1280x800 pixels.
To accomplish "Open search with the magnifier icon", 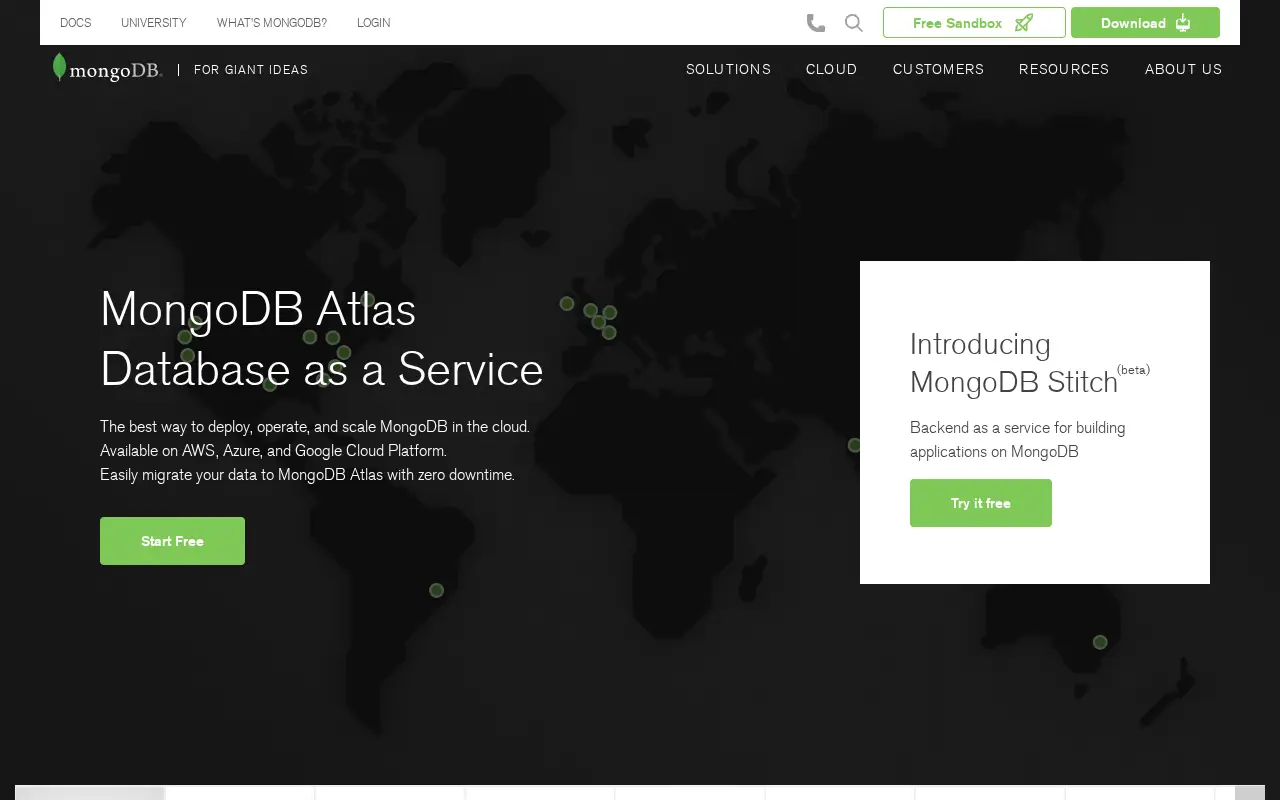I will pyautogui.click(x=854, y=23).
